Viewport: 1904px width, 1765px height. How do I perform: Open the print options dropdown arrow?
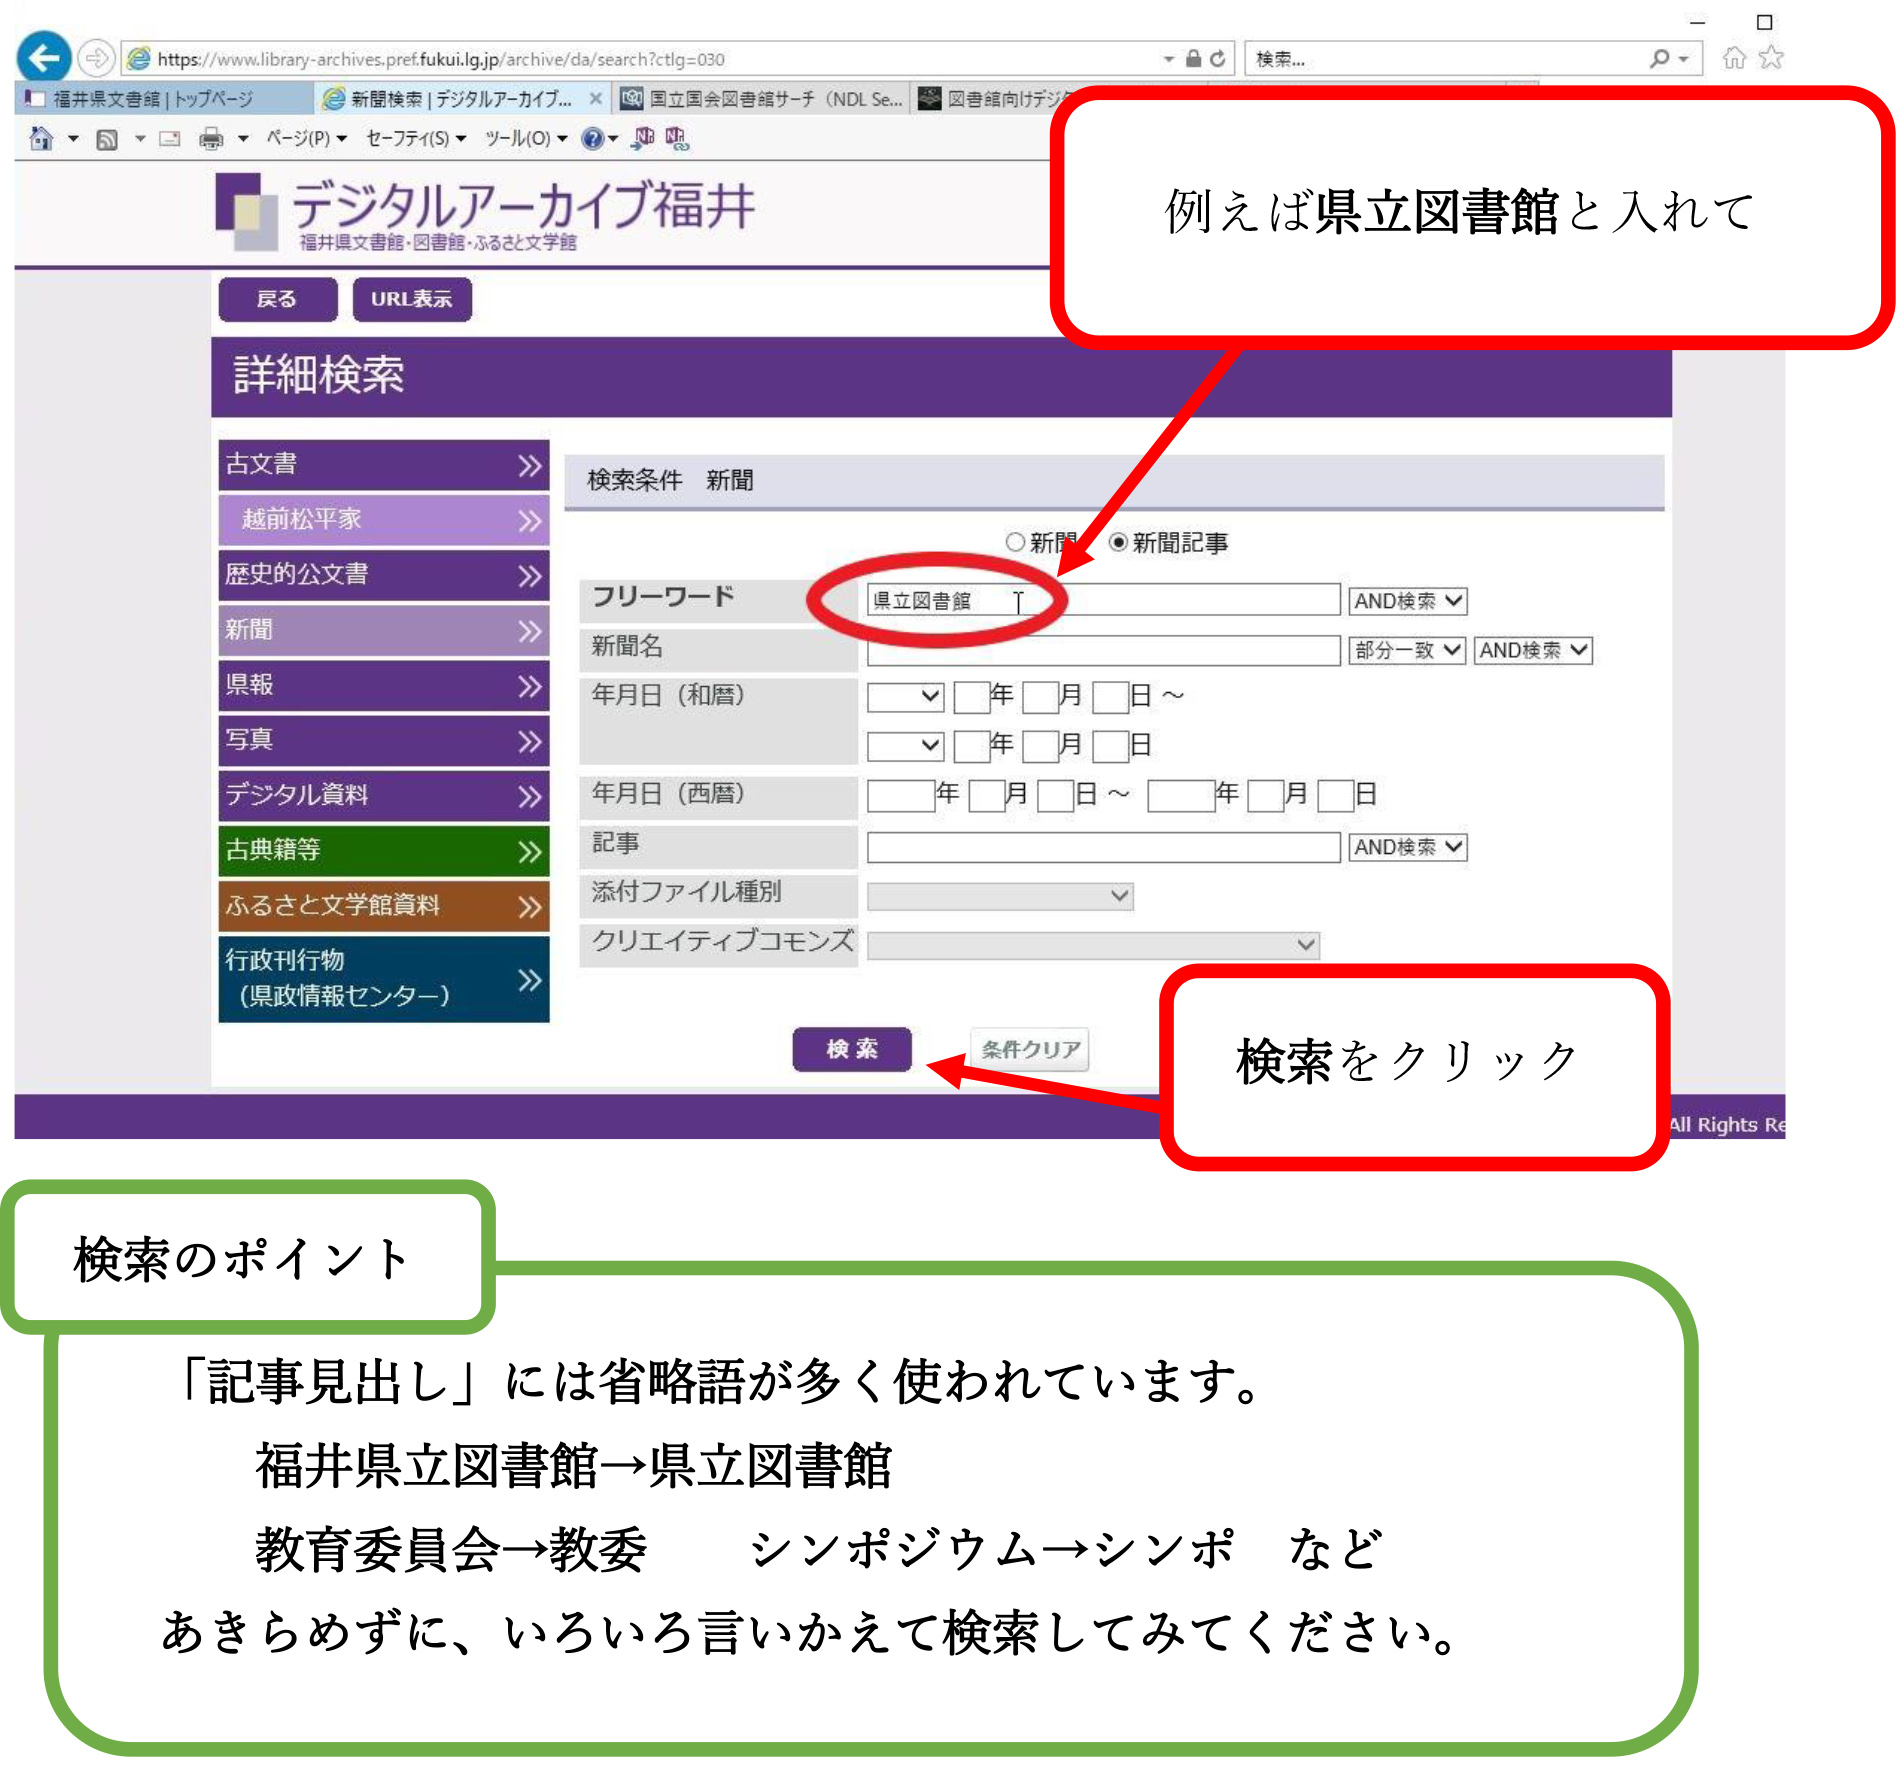pos(243,139)
